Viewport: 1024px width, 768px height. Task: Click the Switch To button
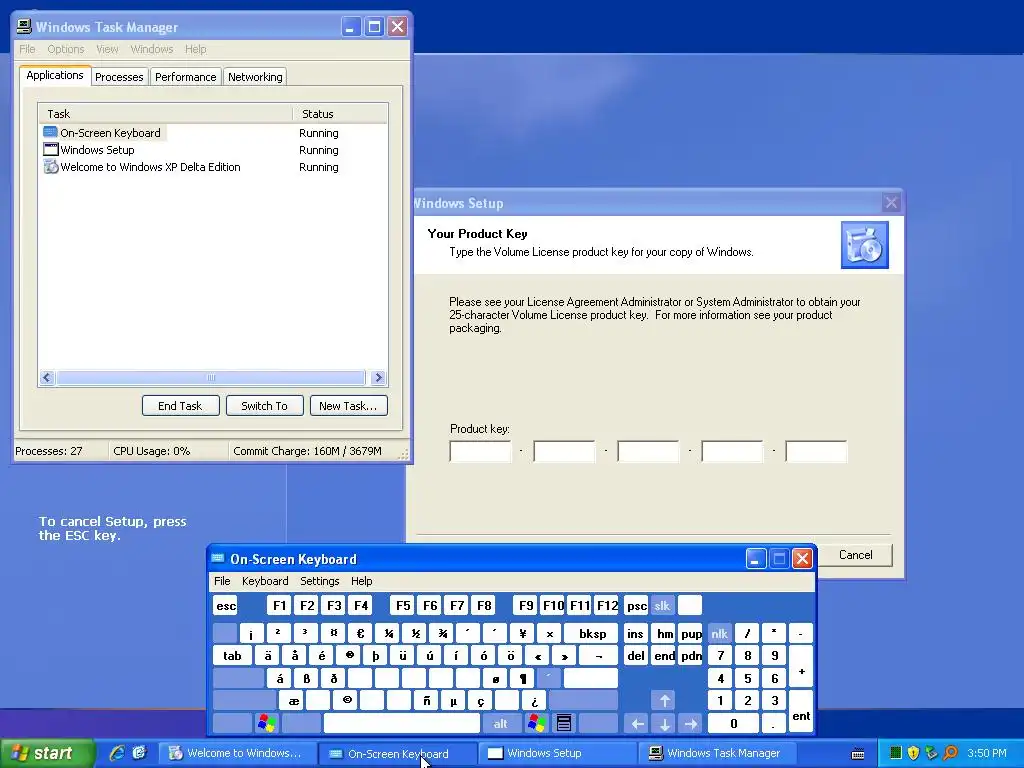click(264, 406)
